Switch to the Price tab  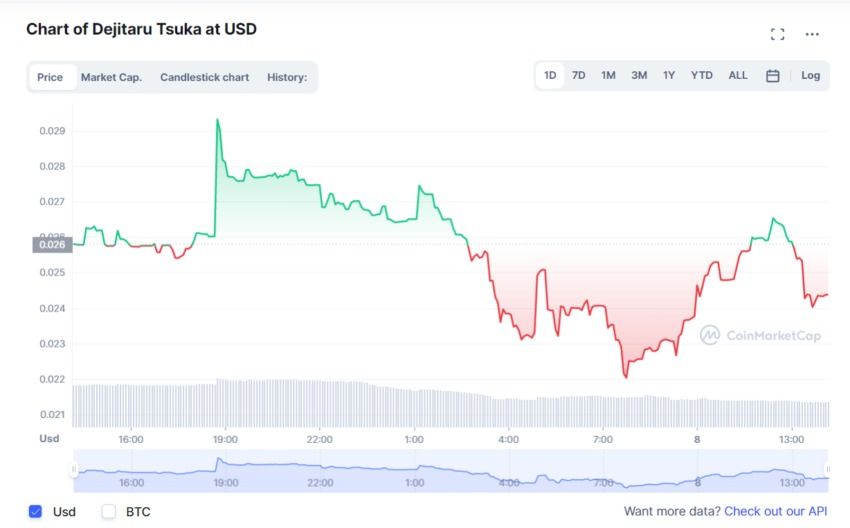pos(50,77)
